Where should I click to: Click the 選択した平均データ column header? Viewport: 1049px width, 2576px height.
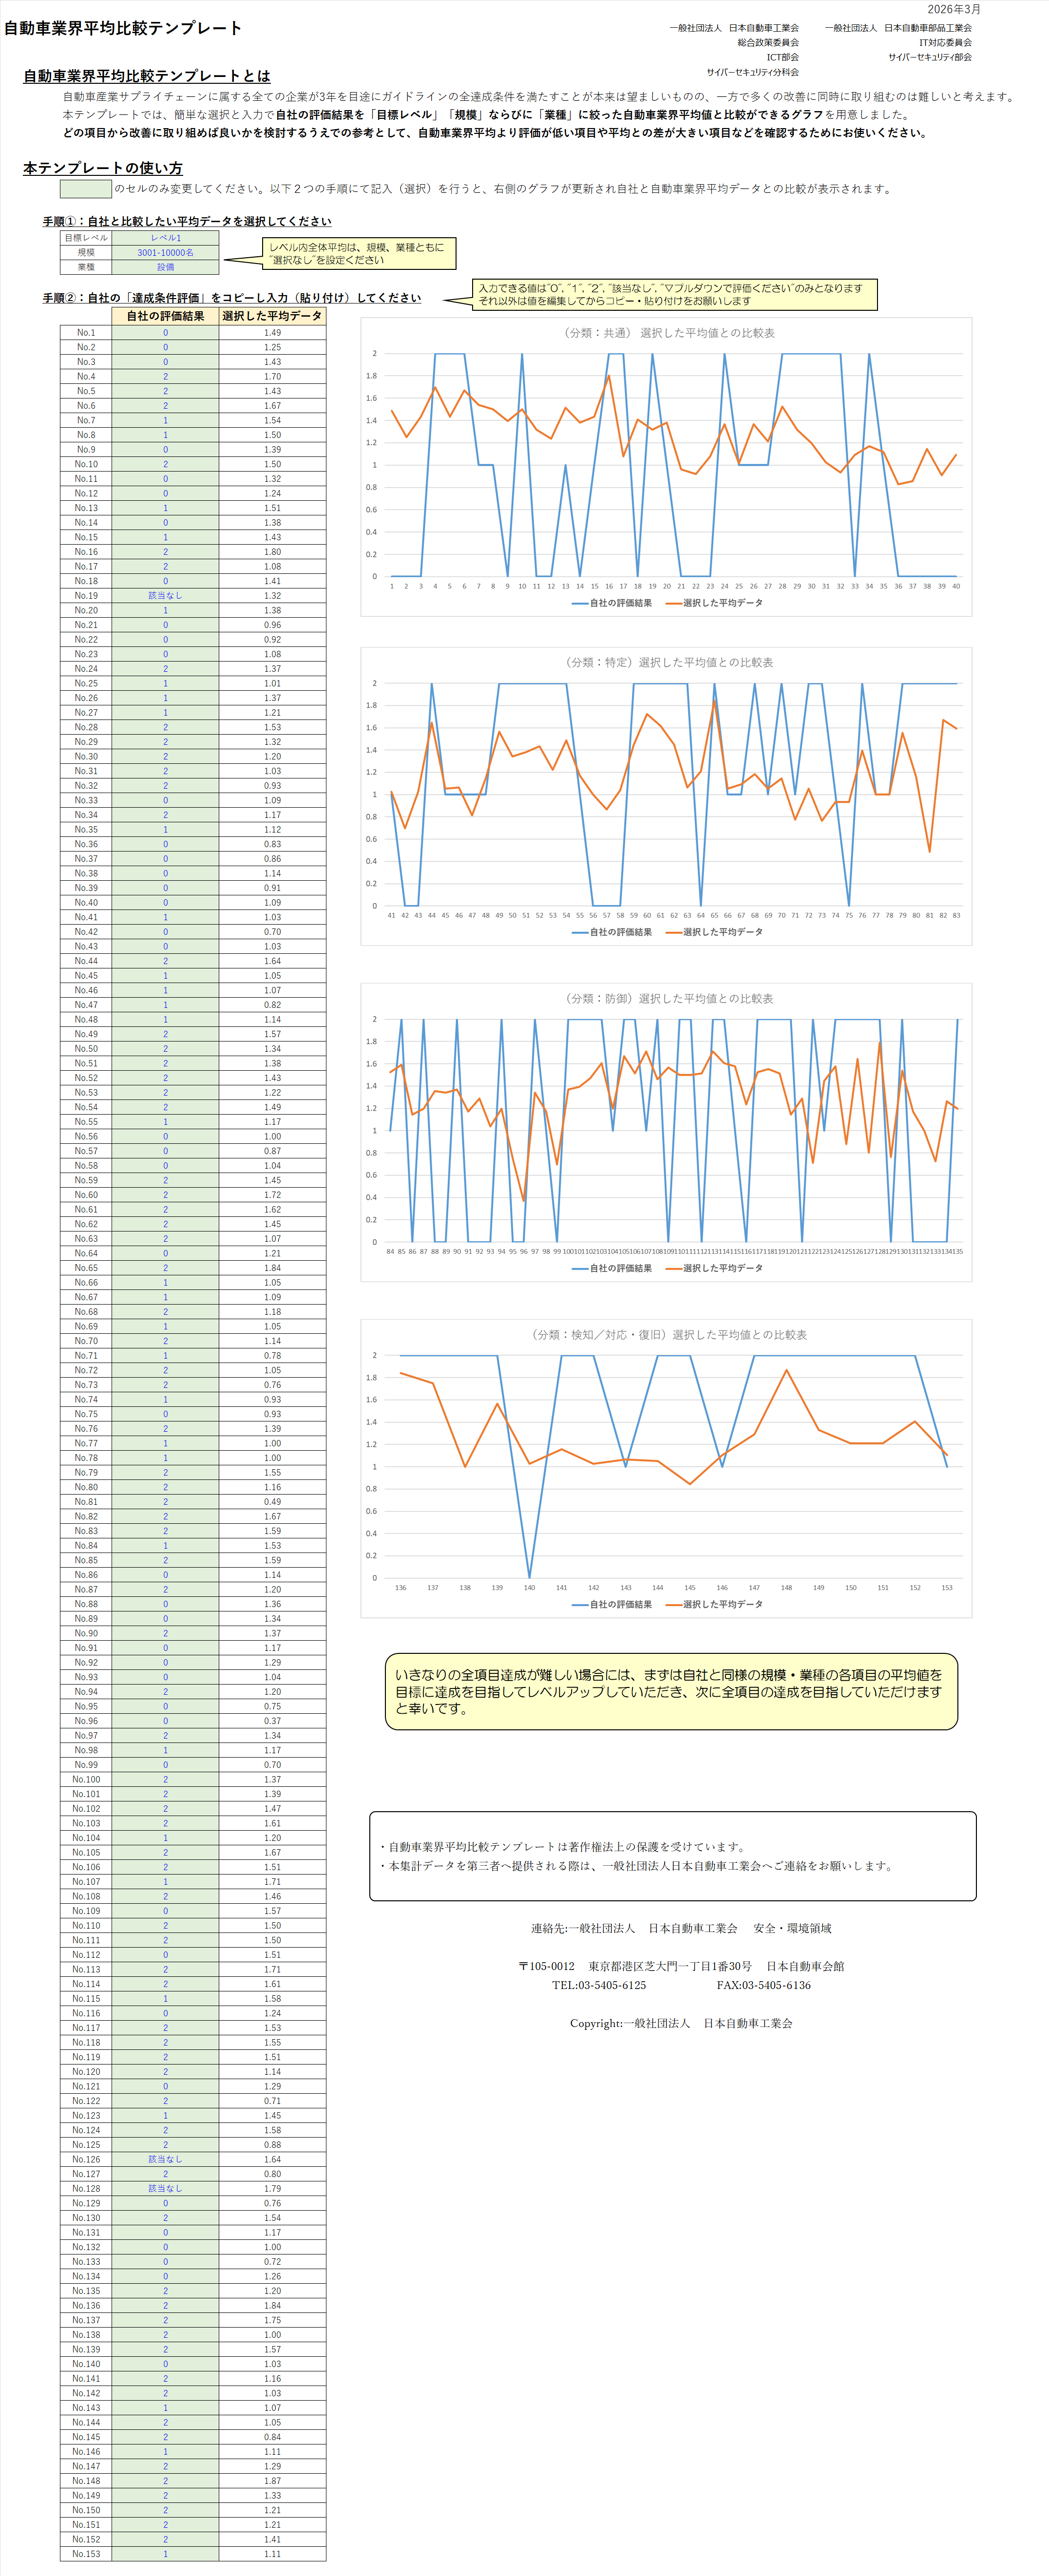point(272,316)
